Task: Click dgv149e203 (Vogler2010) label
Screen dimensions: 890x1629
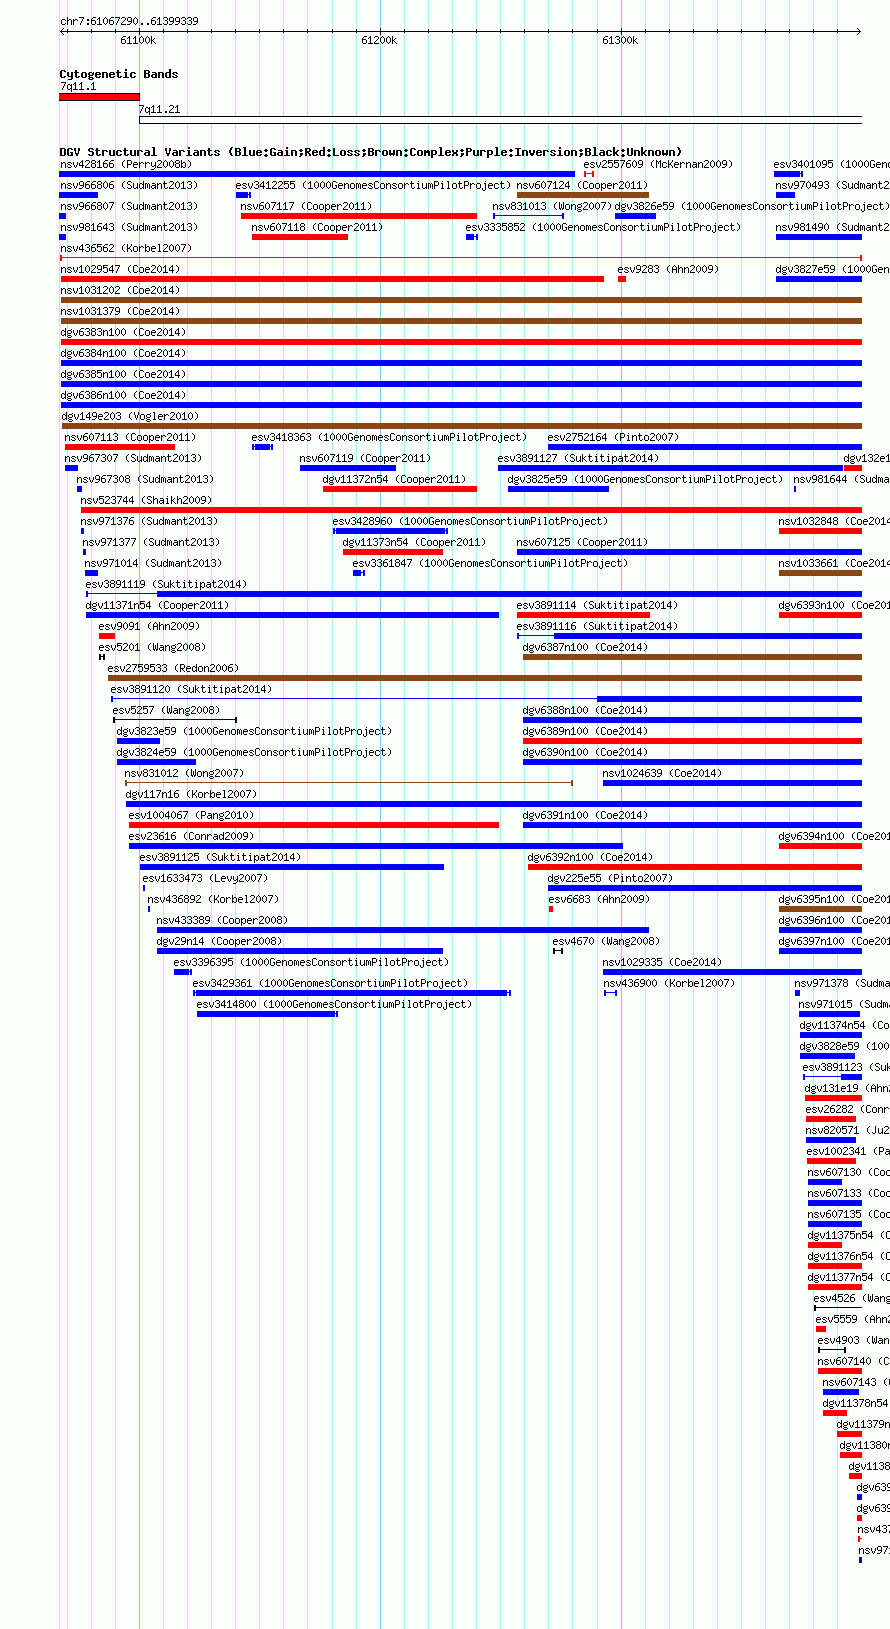Action: (x=129, y=416)
